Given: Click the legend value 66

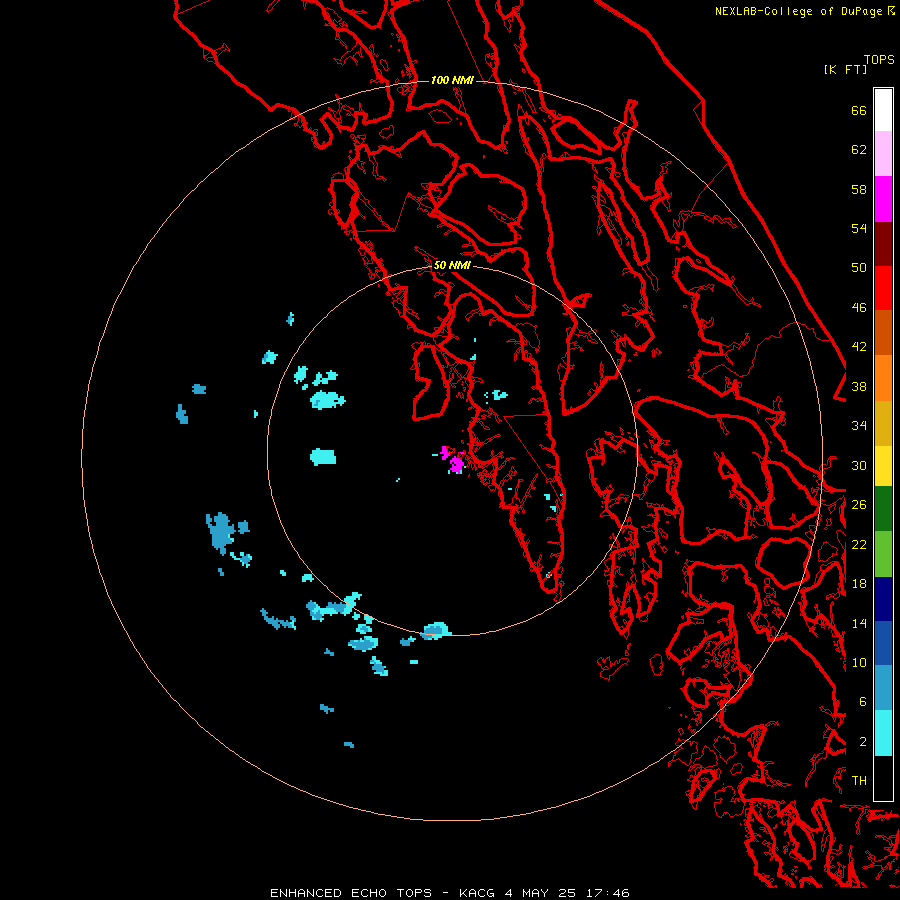Looking at the screenshot, I should [859, 110].
